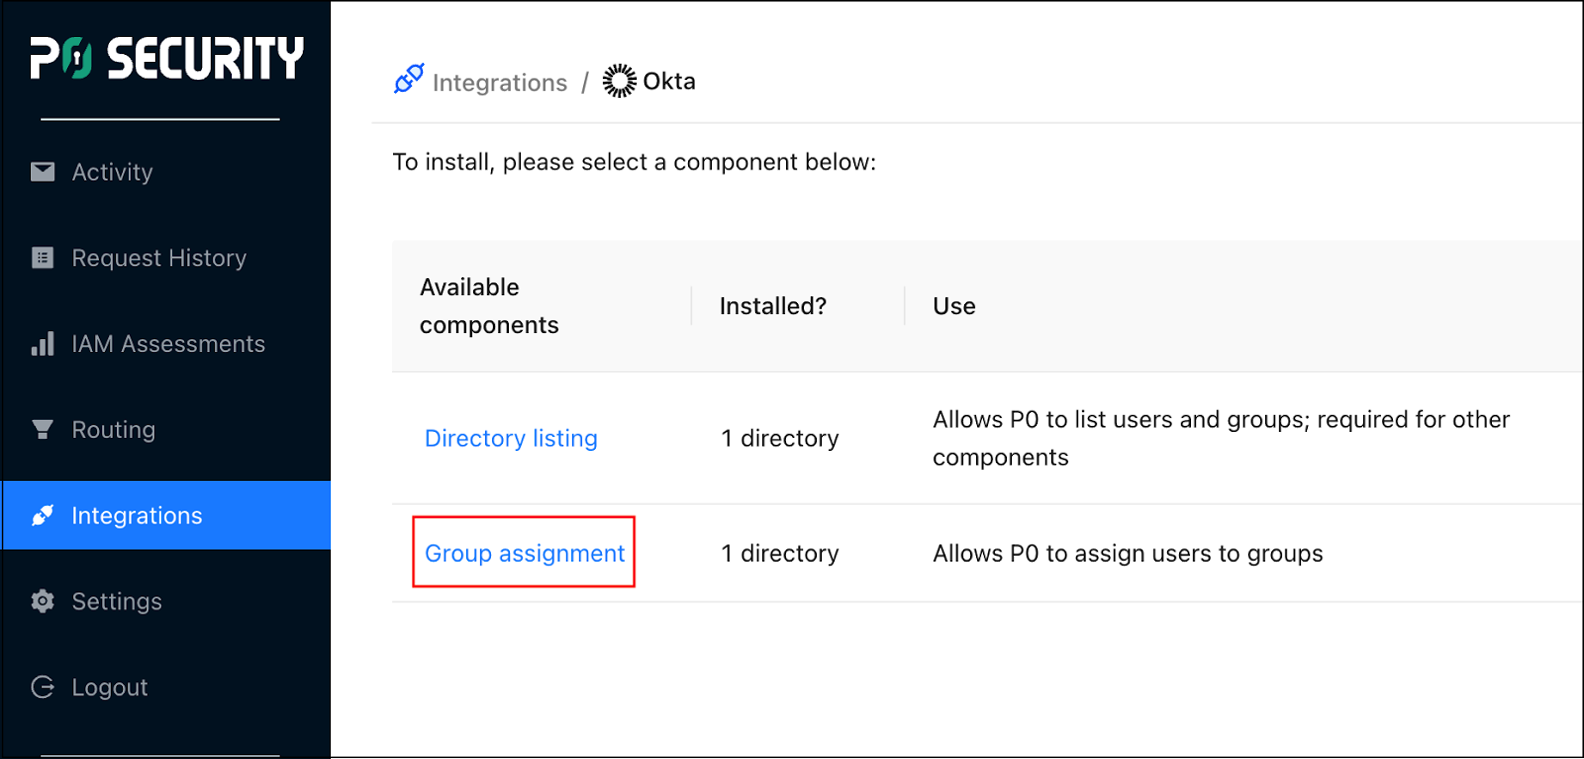Click the P0 Security logo
Screen dimensions: 1584x759
pos(166,58)
